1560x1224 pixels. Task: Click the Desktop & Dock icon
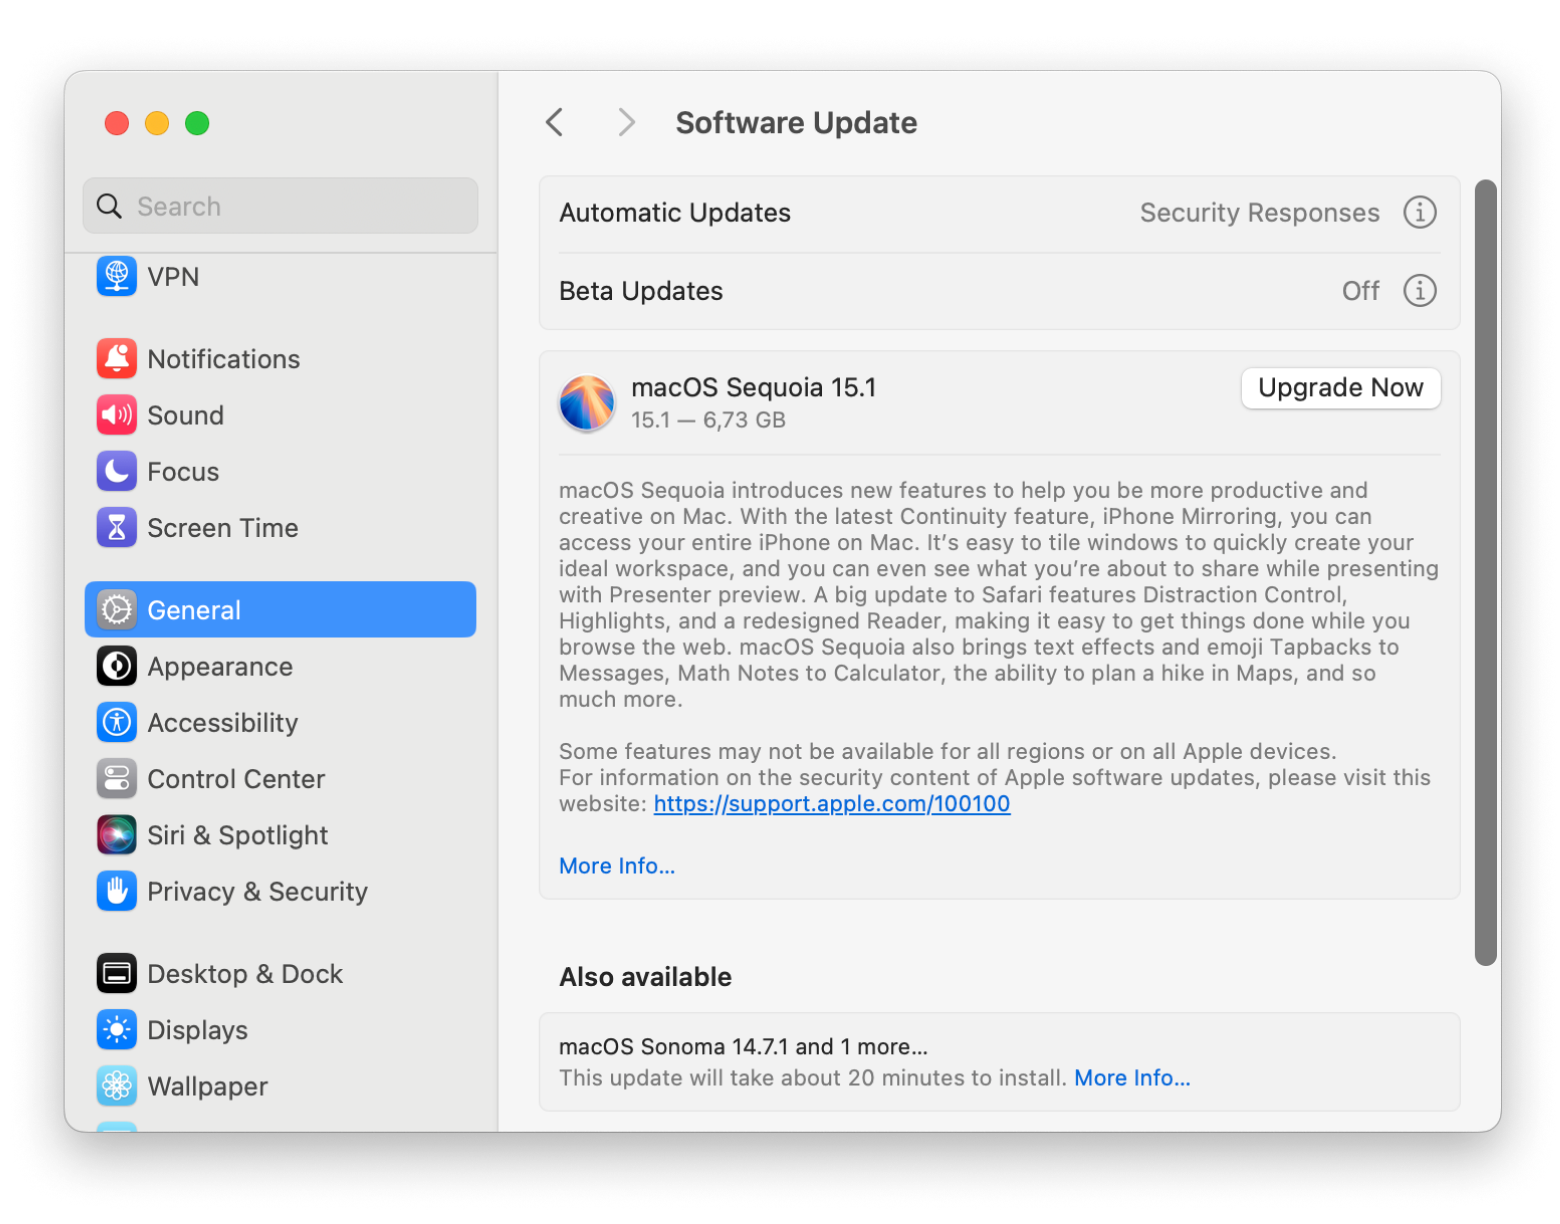[117, 973]
